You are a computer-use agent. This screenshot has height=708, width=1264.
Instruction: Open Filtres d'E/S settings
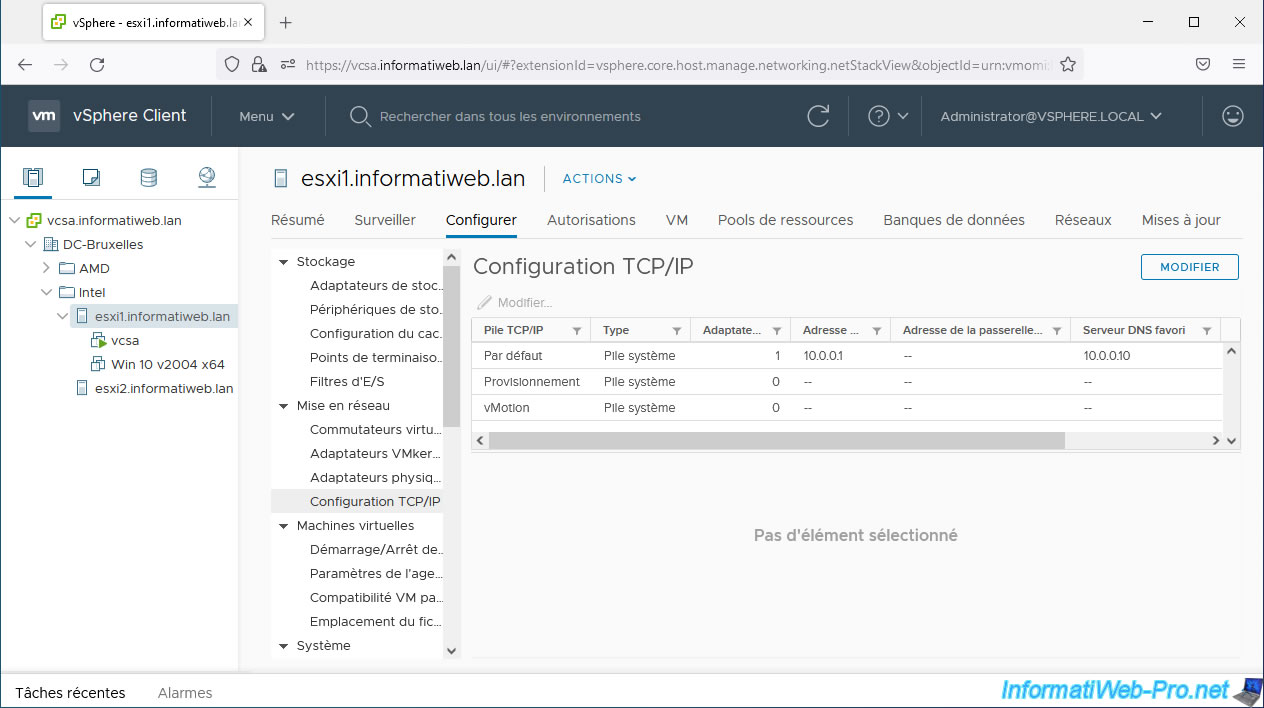[x=347, y=382]
